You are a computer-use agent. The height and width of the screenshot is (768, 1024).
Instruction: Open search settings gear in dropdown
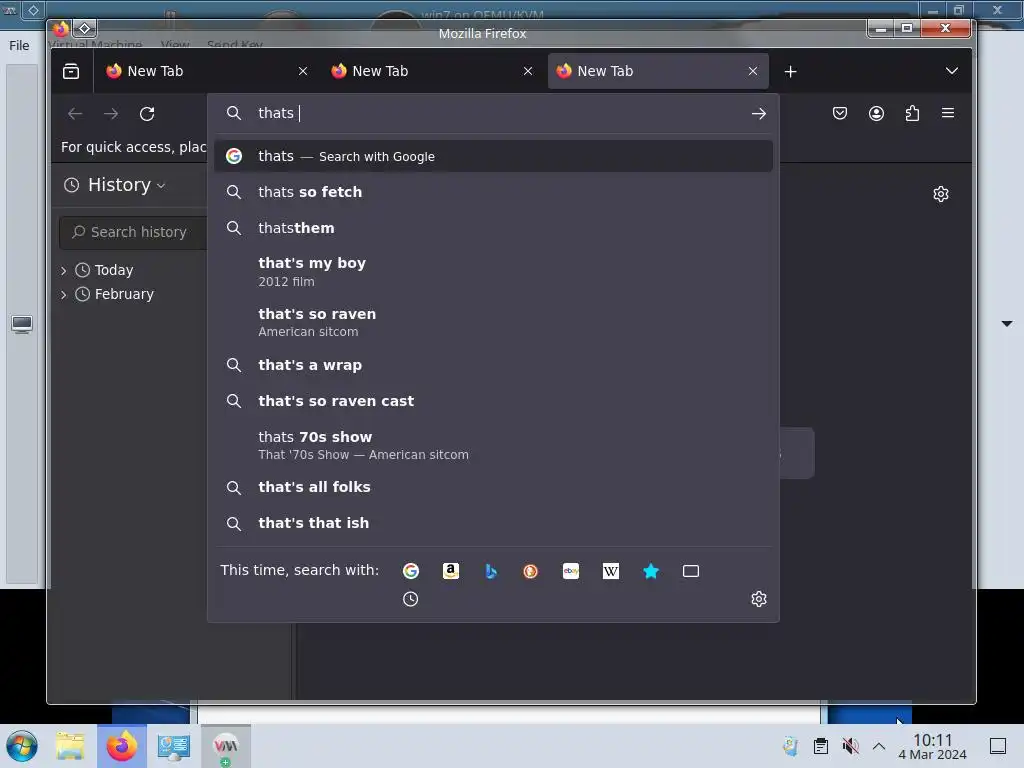click(x=758, y=599)
